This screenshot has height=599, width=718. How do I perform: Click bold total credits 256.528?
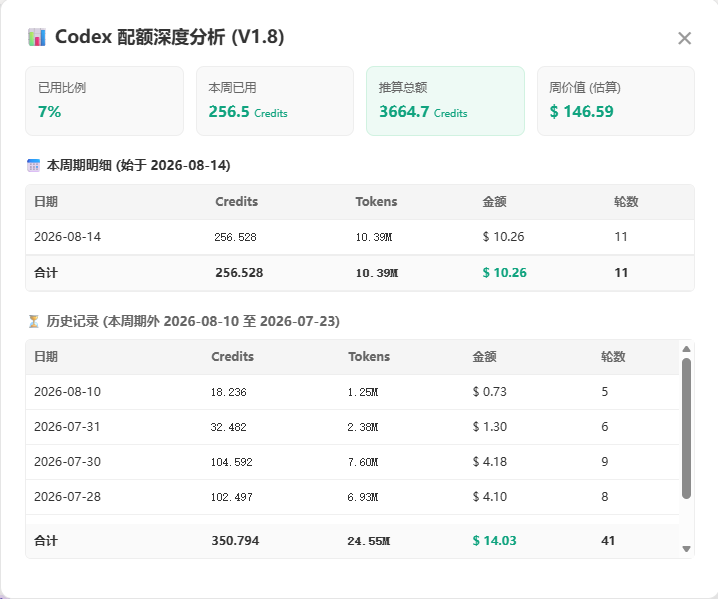point(239,272)
